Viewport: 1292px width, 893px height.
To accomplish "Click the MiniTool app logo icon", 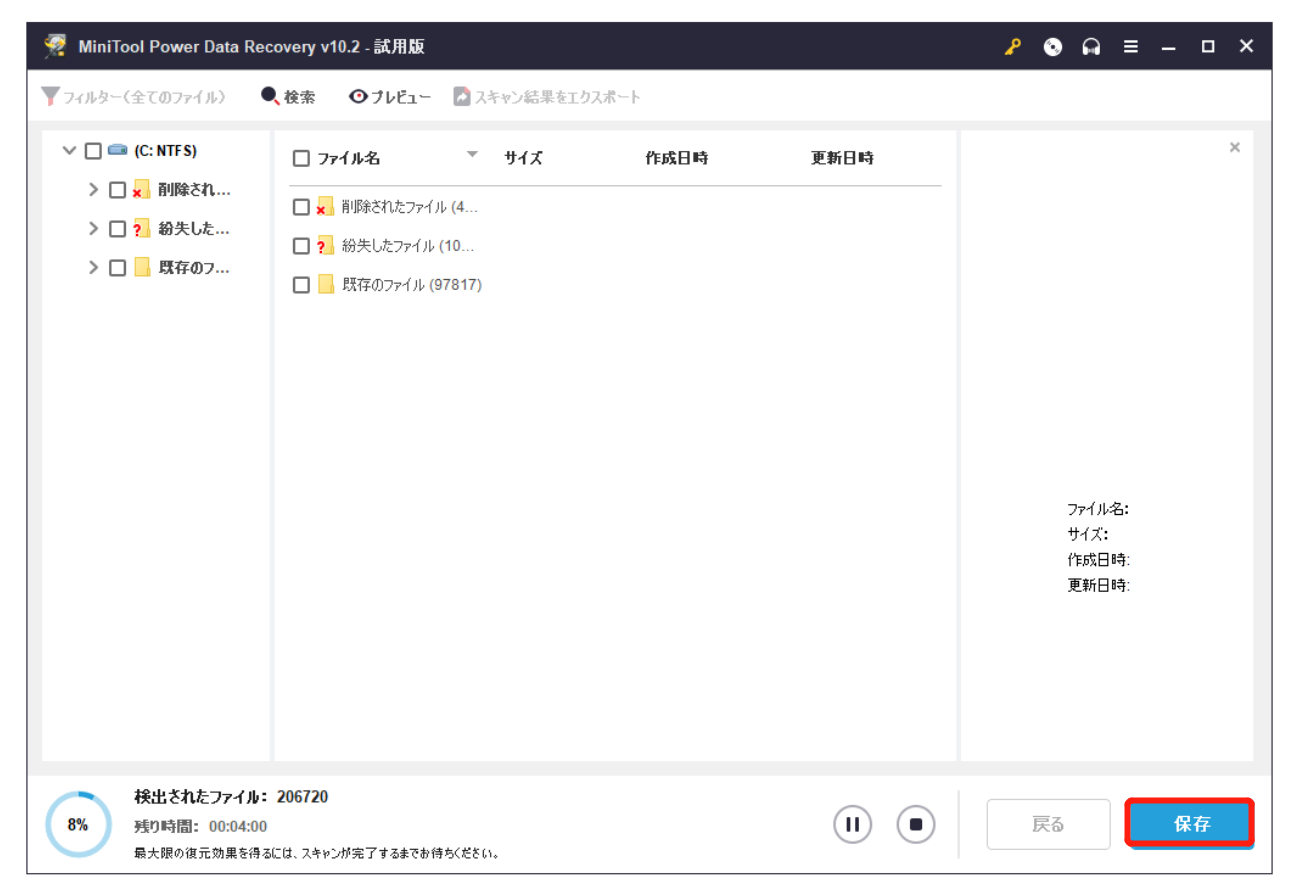I will 56,47.
